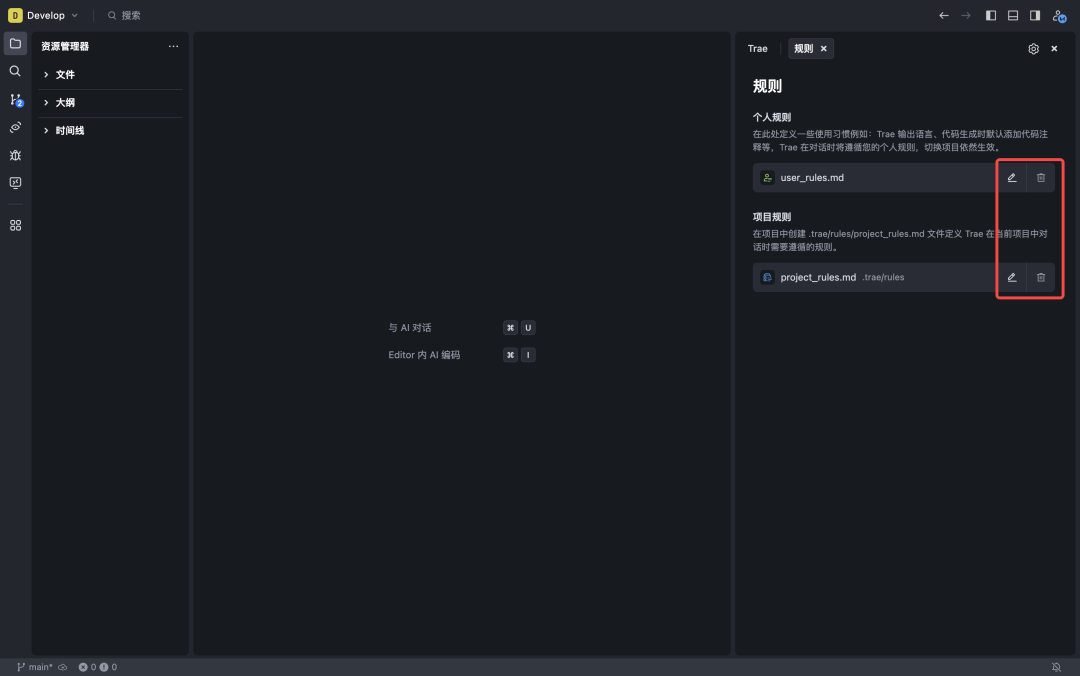Open settings gear in Trae panel
This screenshot has height=676, width=1080.
pos(1033,48)
